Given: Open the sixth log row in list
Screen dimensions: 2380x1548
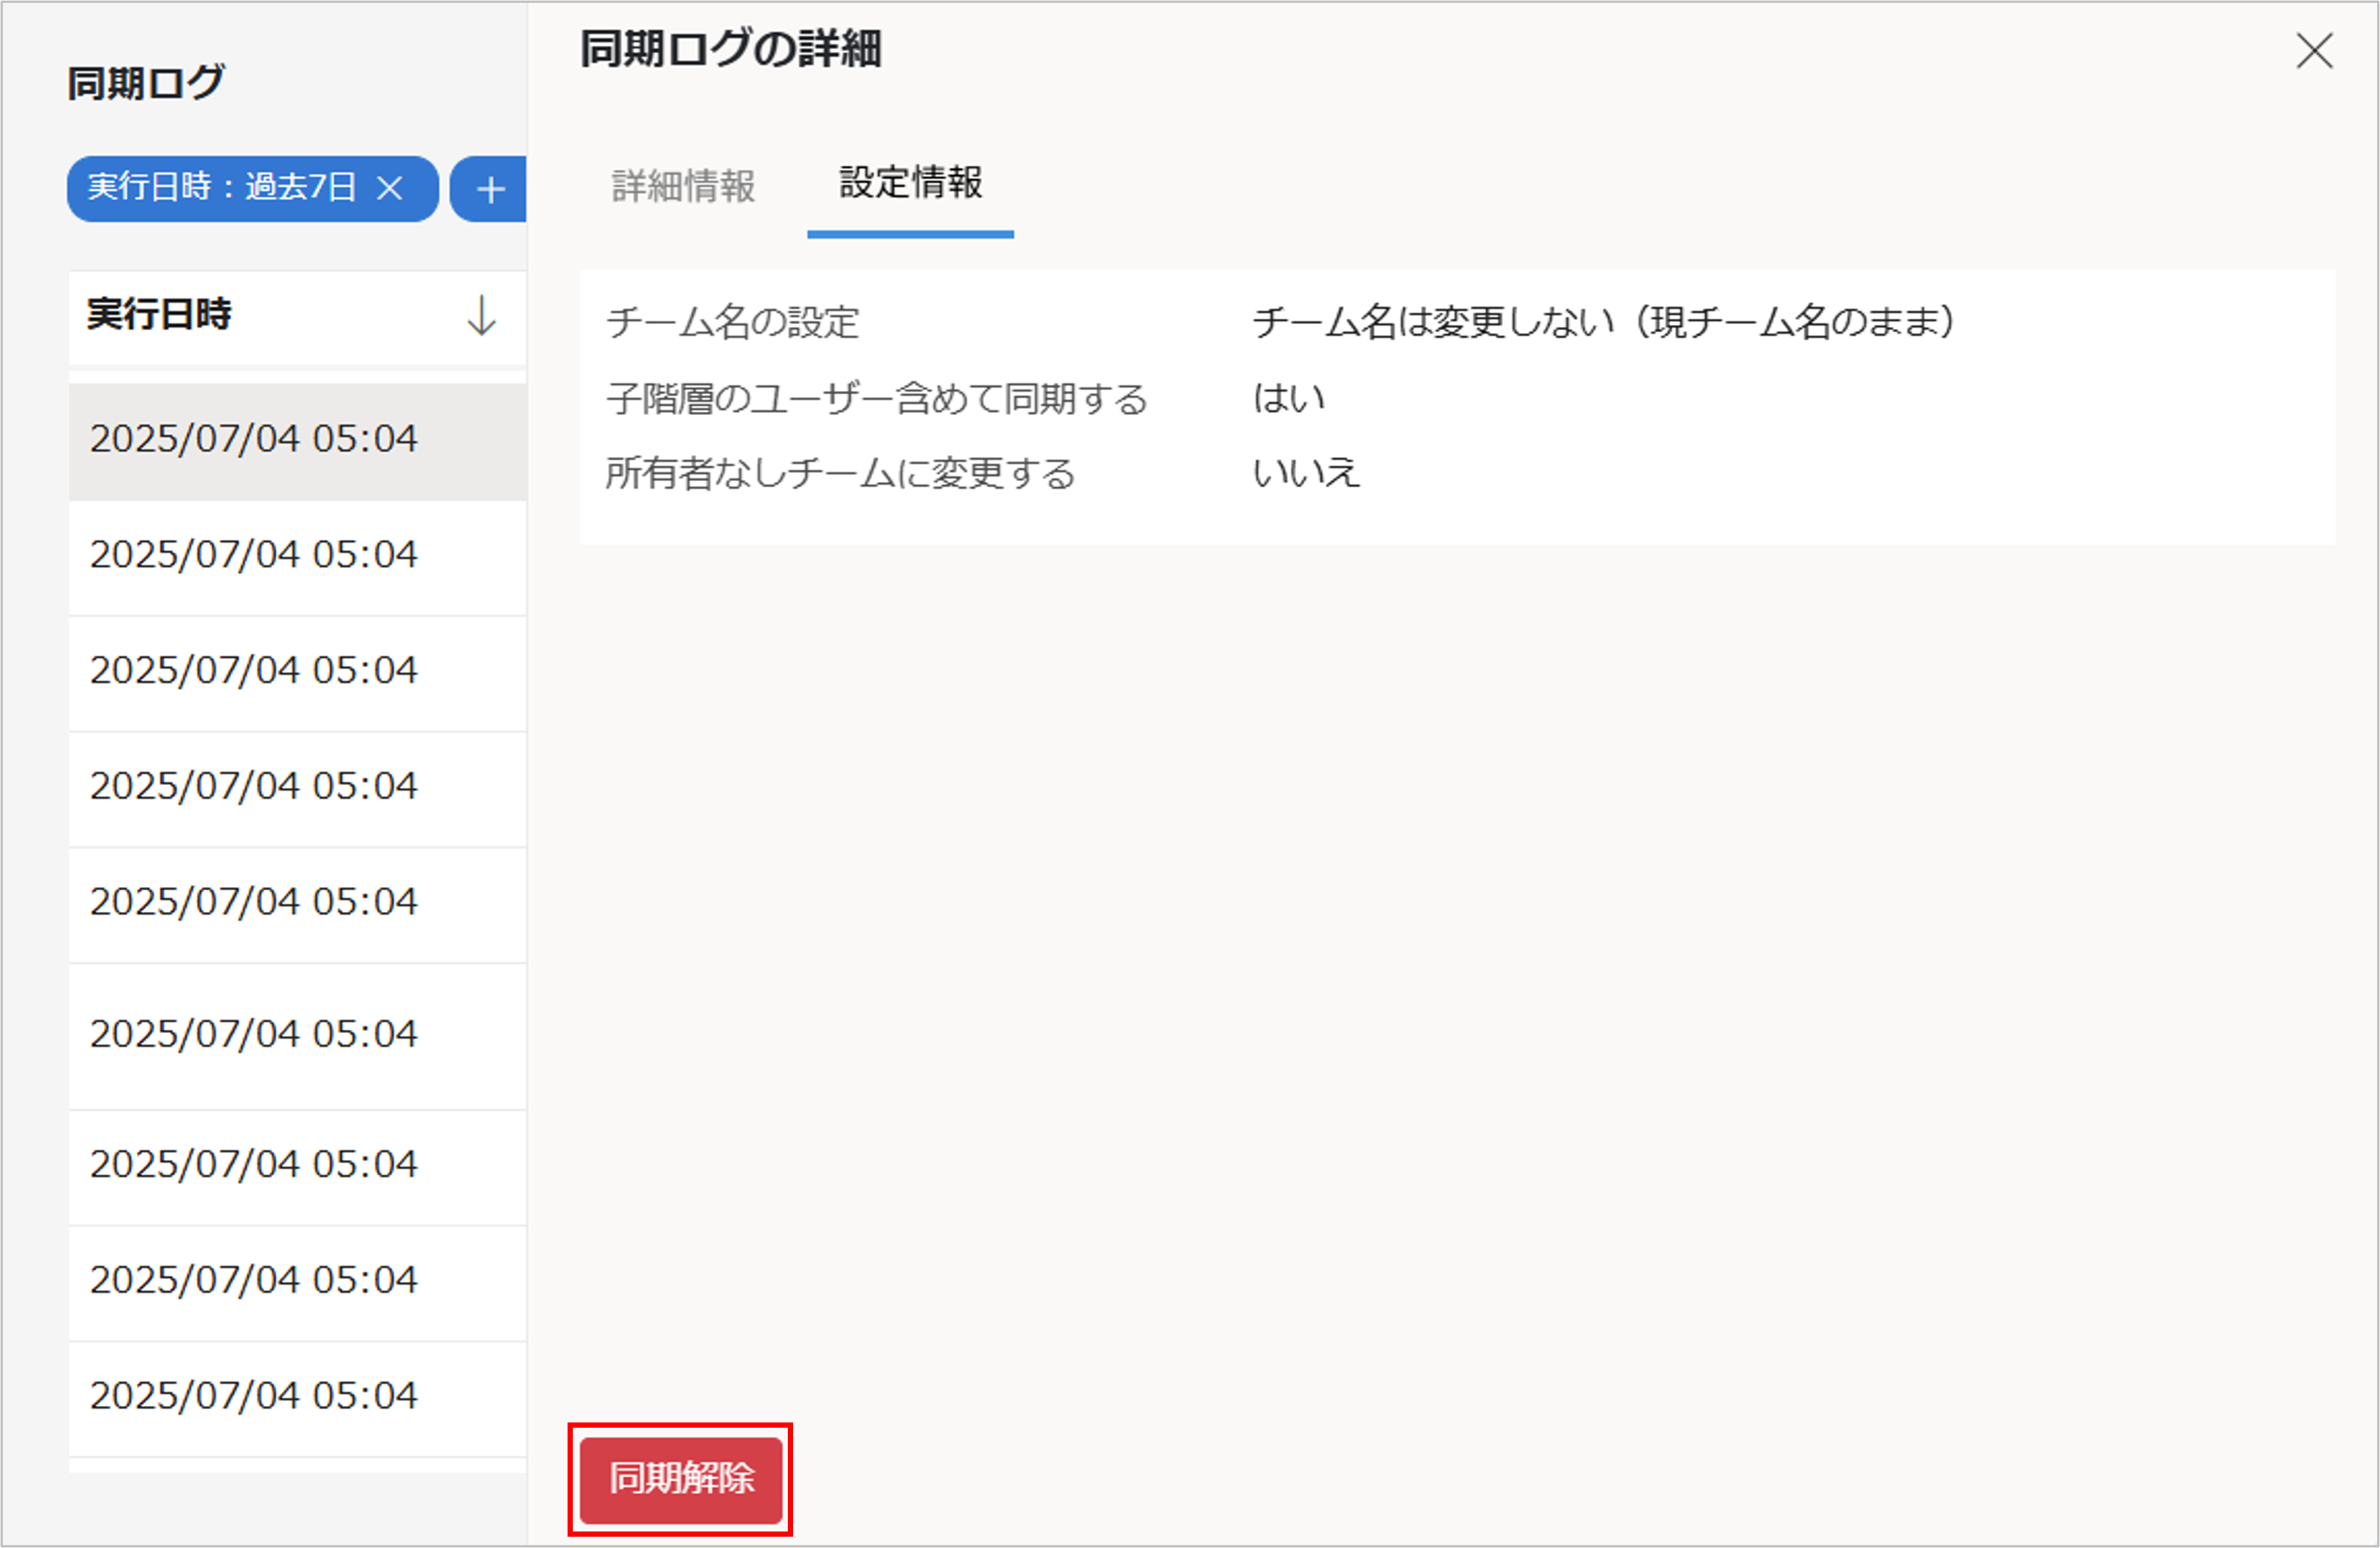Looking at the screenshot, I should coord(254,1034).
